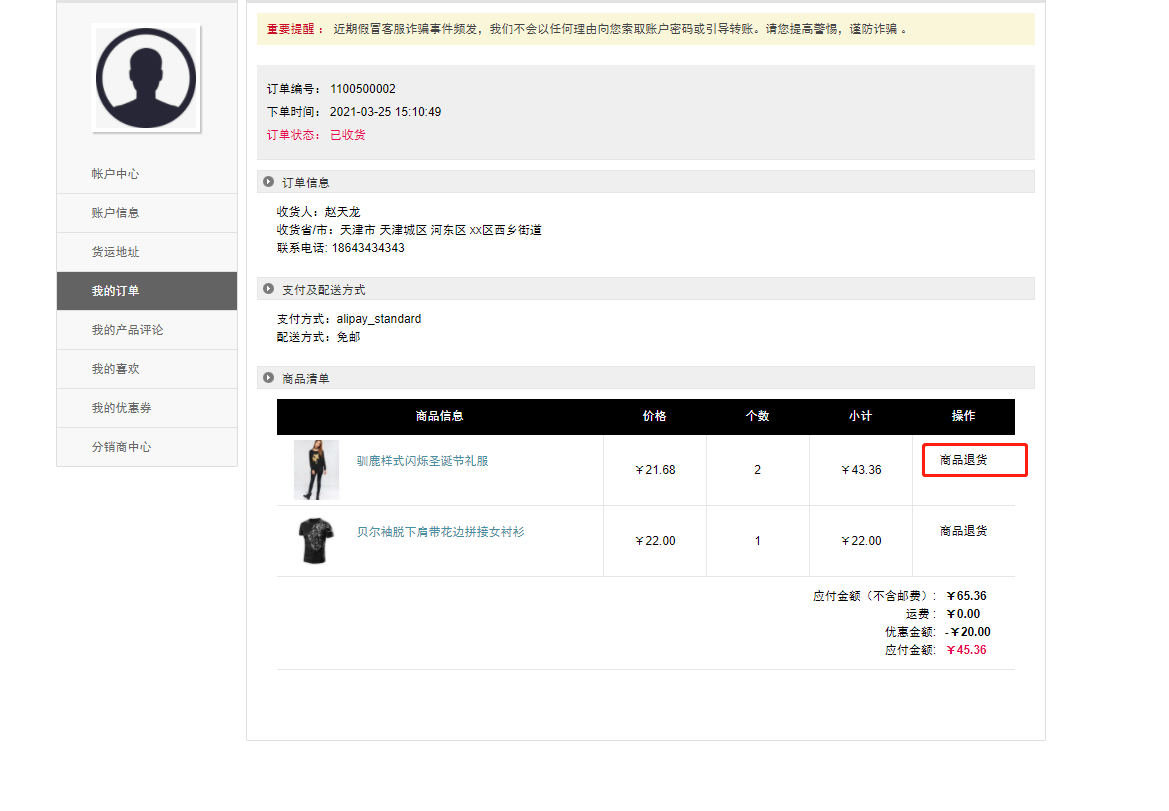Open 货运地址 from the sidebar menu
Image resolution: width=1169 pixels, height=811 pixels.
click(116, 252)
